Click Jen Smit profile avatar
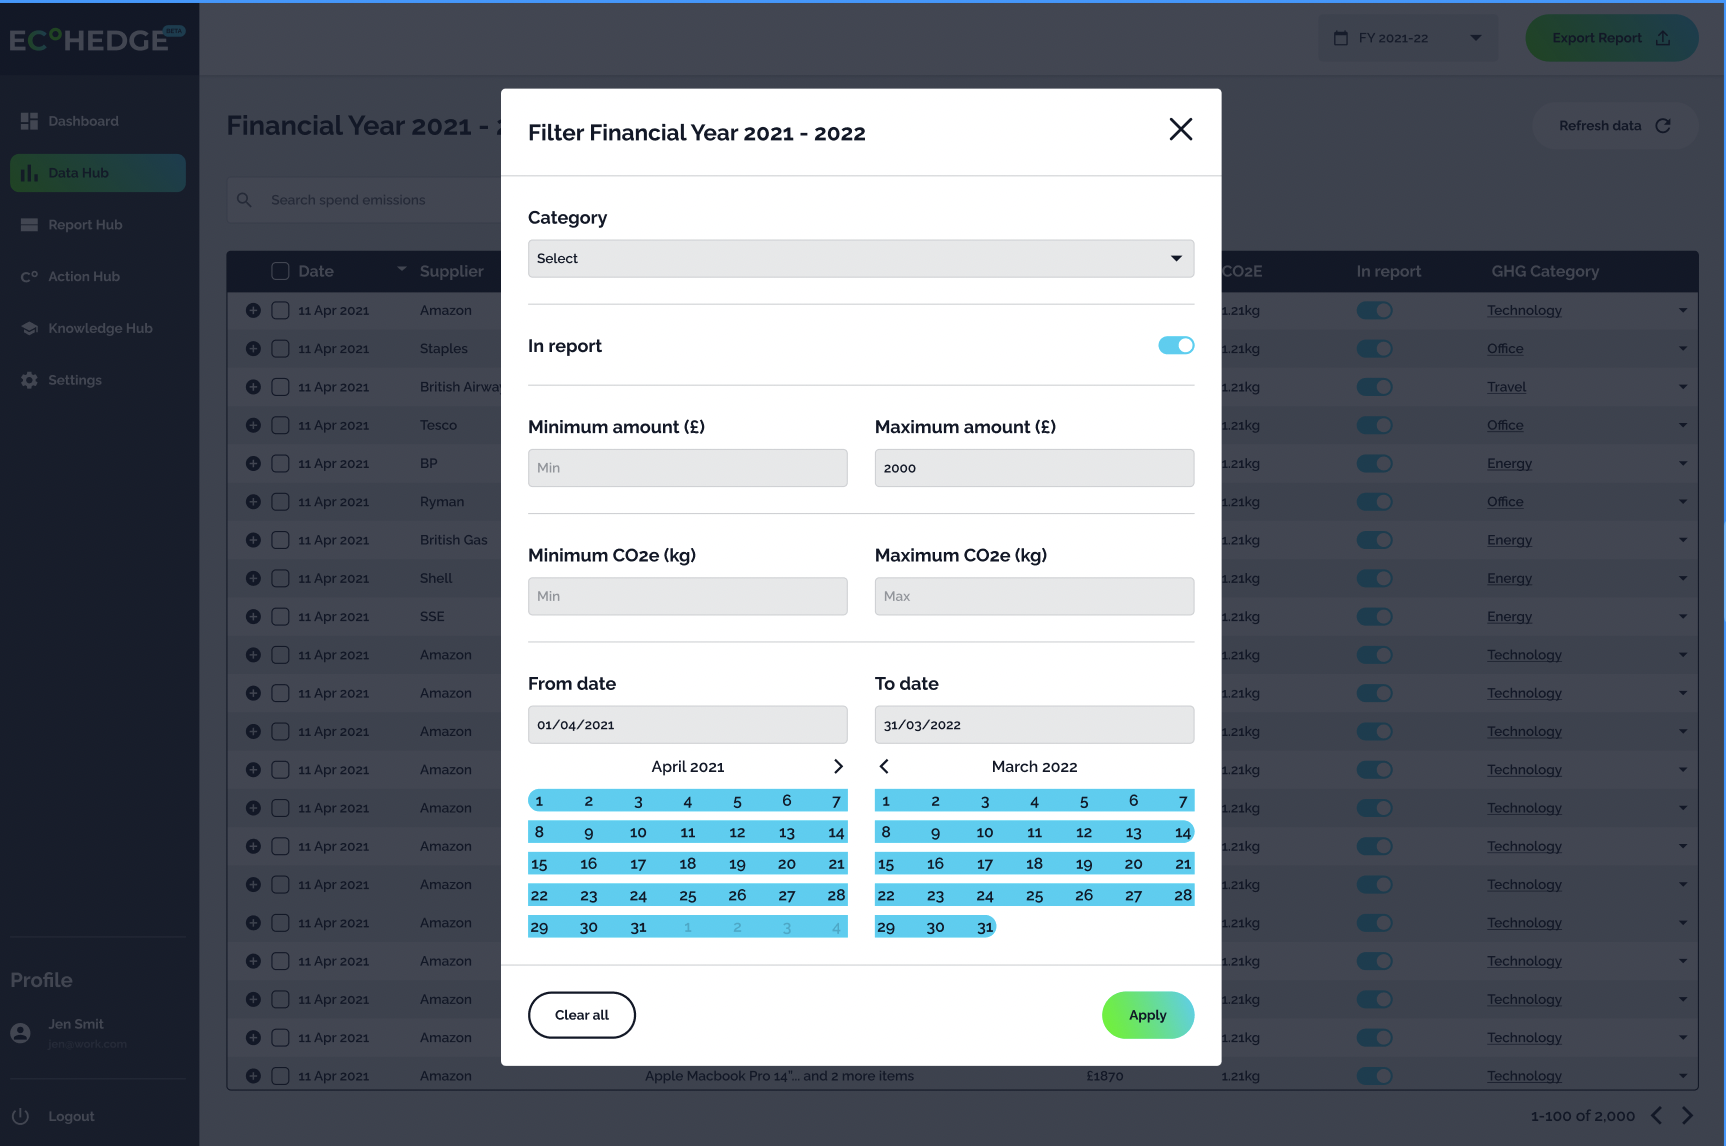The height and width of the screenshot is (1146, 1726). tap(20, 1033)
